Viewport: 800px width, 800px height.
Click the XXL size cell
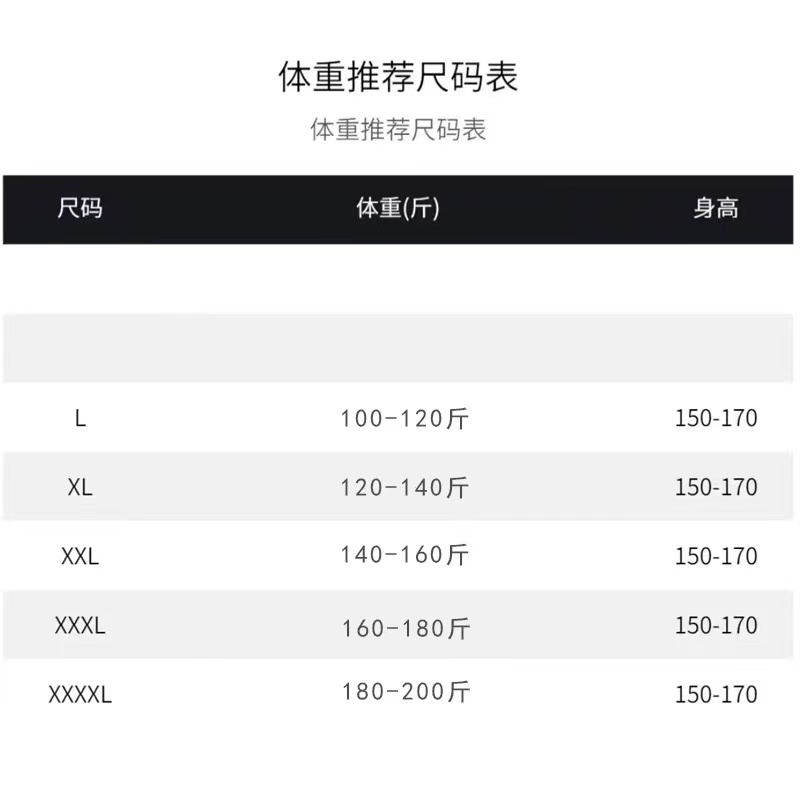coord(80,556)
